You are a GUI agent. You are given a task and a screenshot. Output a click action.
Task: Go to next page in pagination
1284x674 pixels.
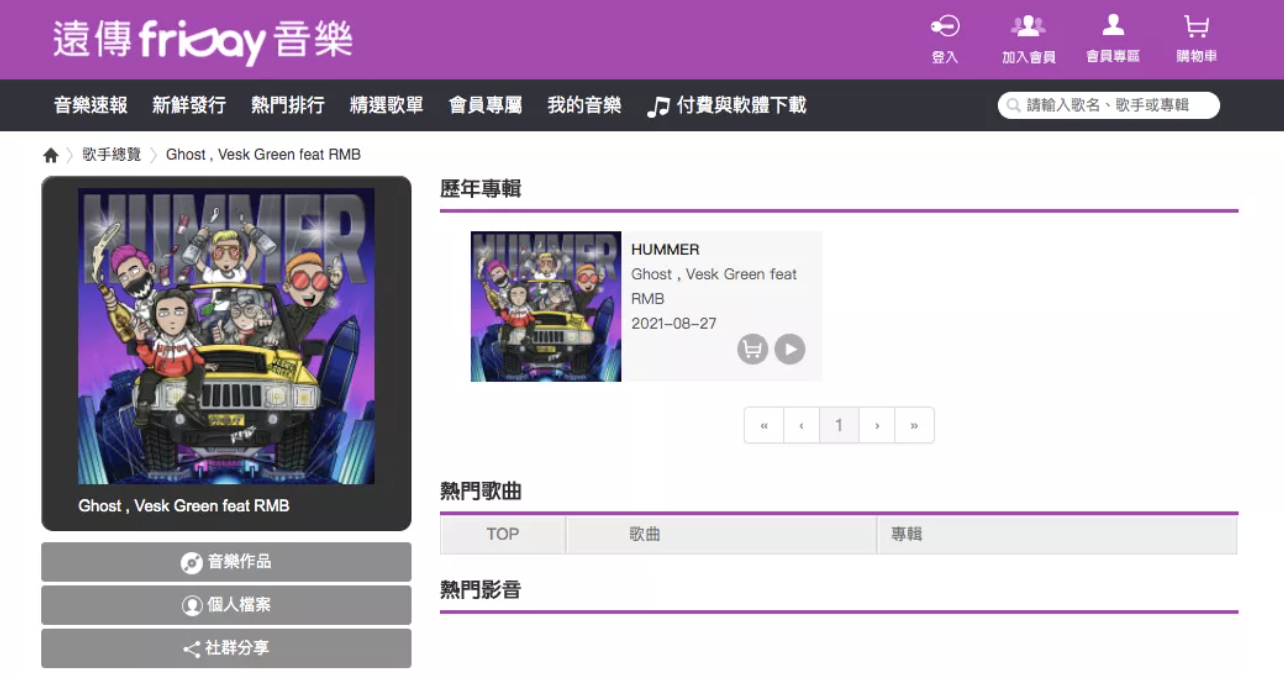(x=877, y=425)
